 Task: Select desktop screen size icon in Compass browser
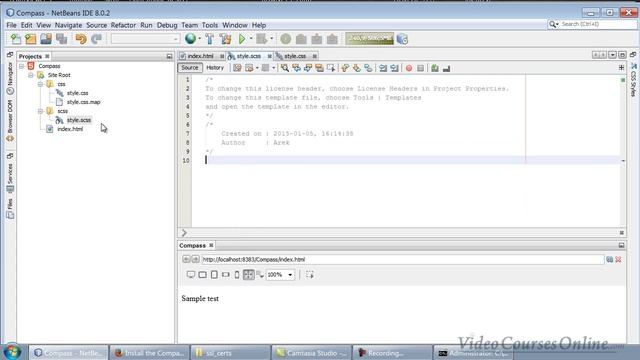pyautogui.click(x=191, y=275)
